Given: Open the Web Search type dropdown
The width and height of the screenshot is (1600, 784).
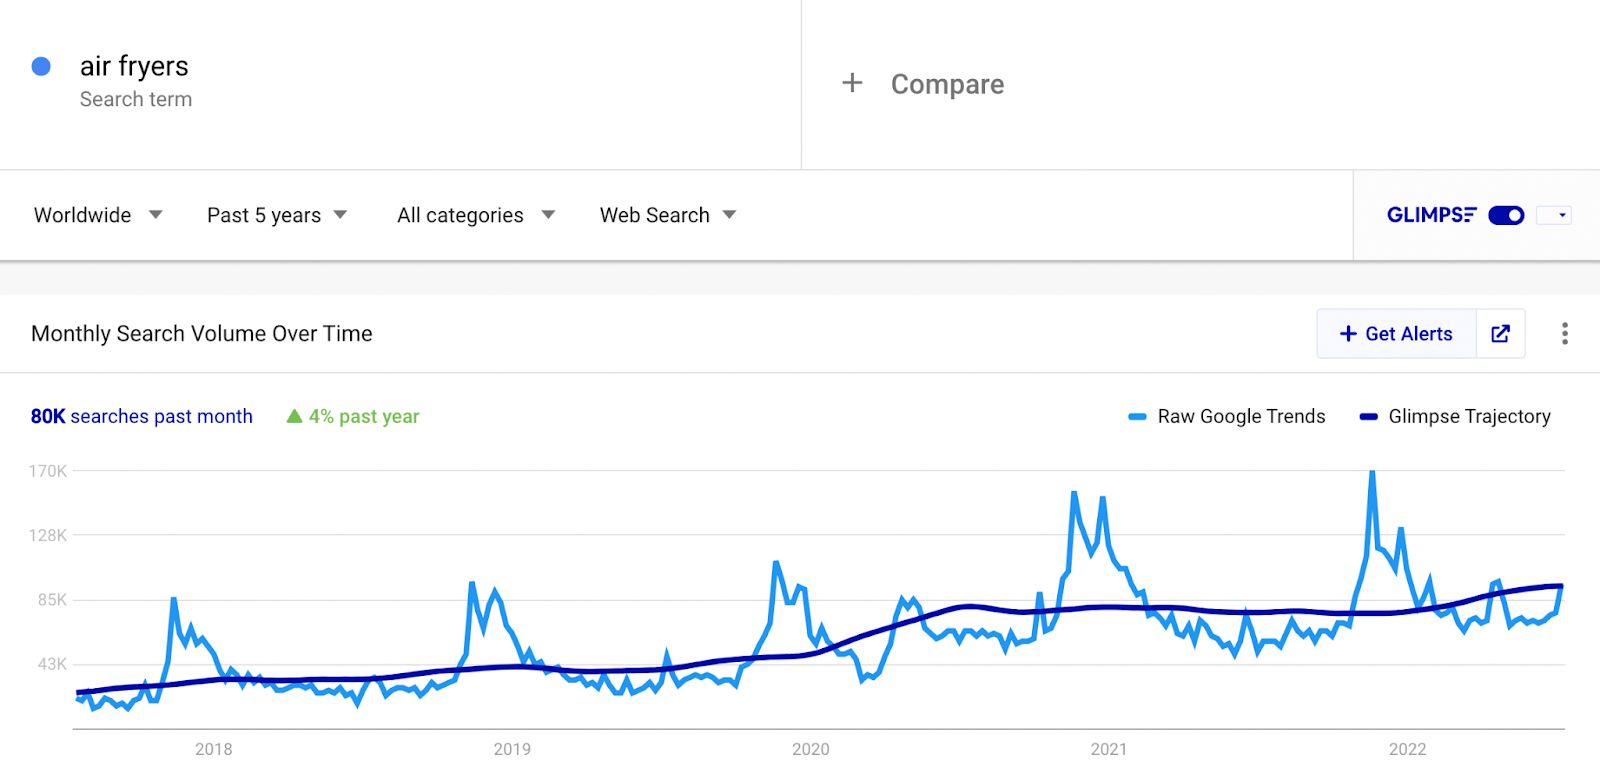Looking at the screenshot, I should [x=668, y=215].
